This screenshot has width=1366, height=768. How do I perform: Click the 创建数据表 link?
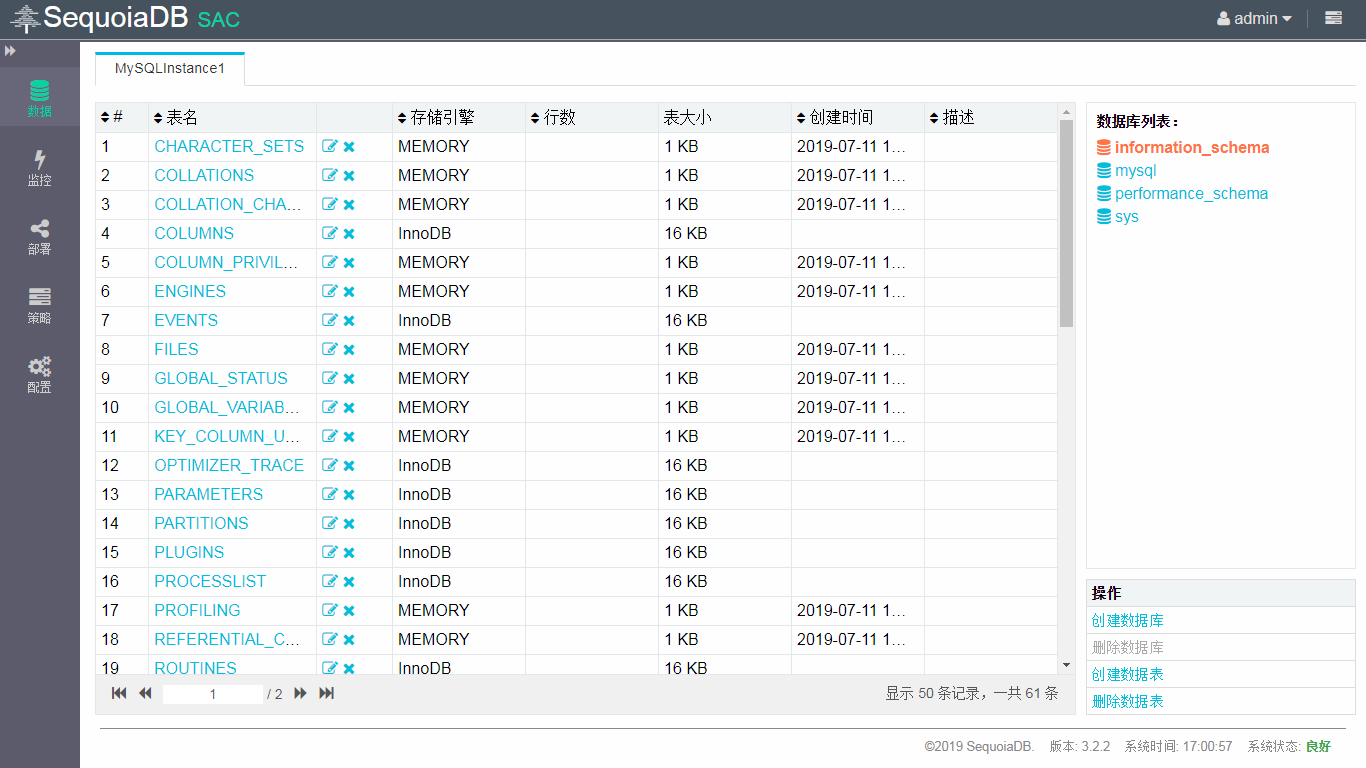[1127, 675]
